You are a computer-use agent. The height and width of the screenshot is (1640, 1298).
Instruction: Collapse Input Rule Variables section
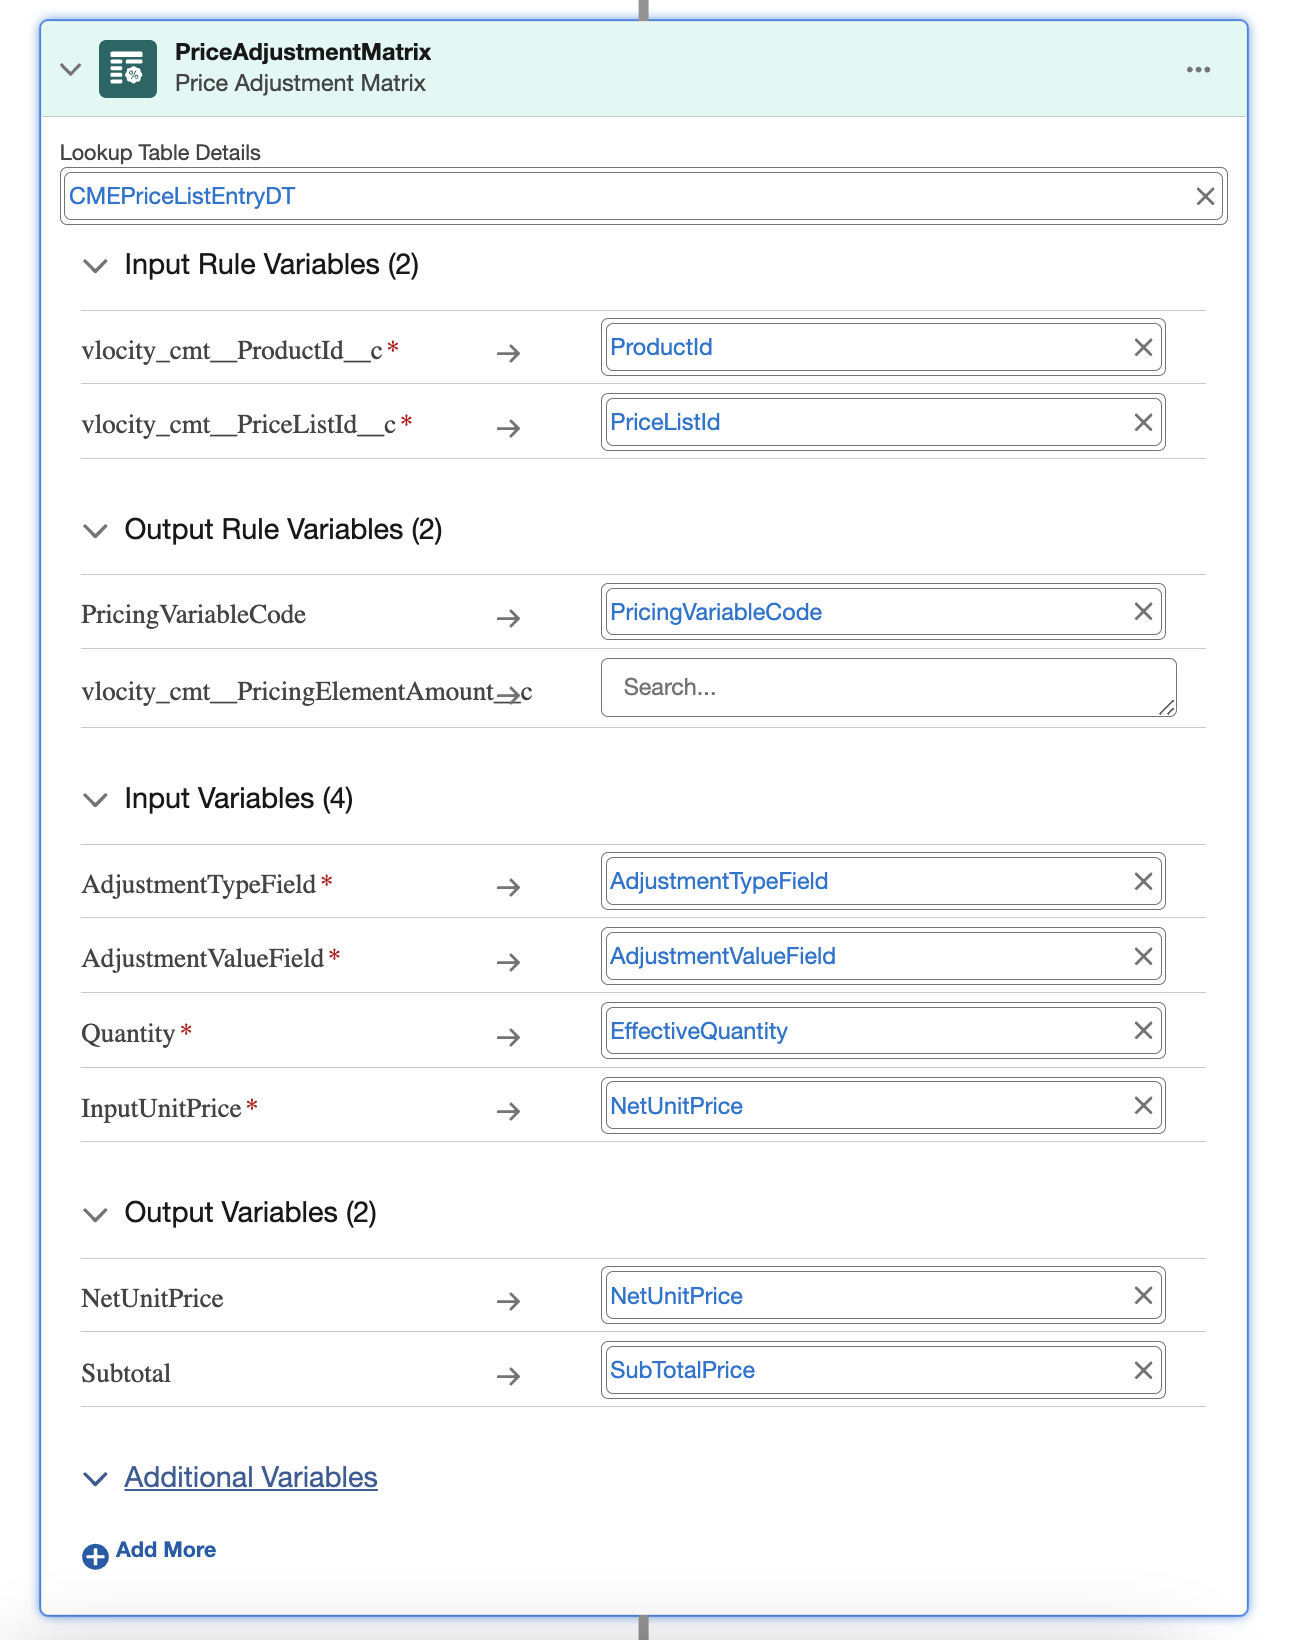click(95, 266)
